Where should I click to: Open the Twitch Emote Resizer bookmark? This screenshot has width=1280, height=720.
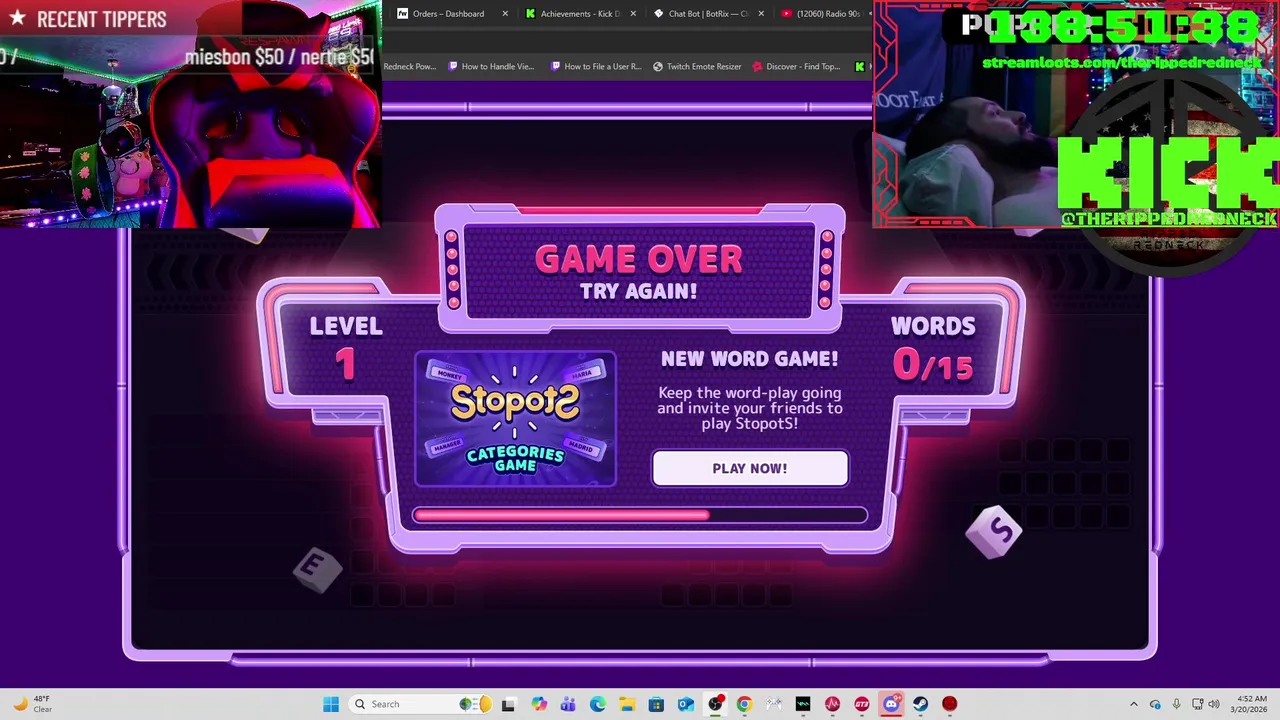pyautogui.click(x=697, y=66)
